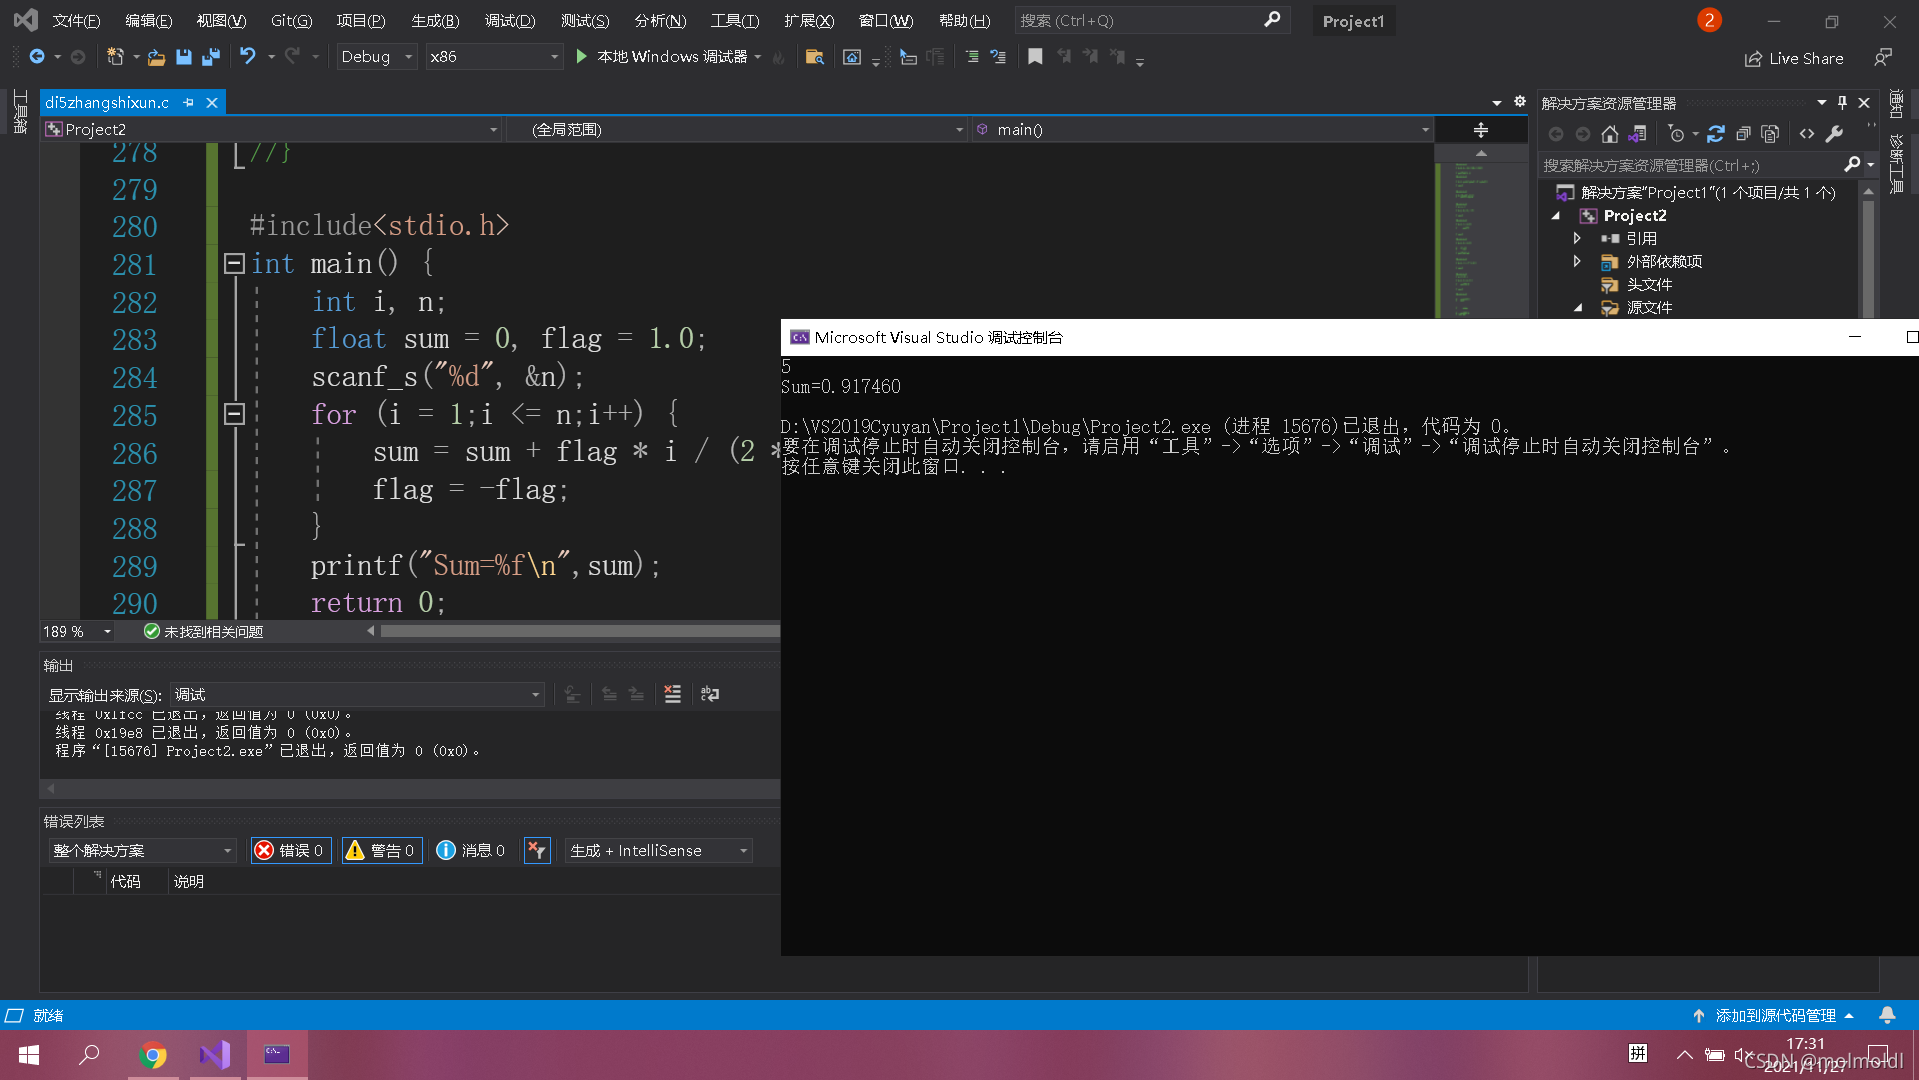
Task: Open a file with the folder icon
Action: [x=156, y=57]
